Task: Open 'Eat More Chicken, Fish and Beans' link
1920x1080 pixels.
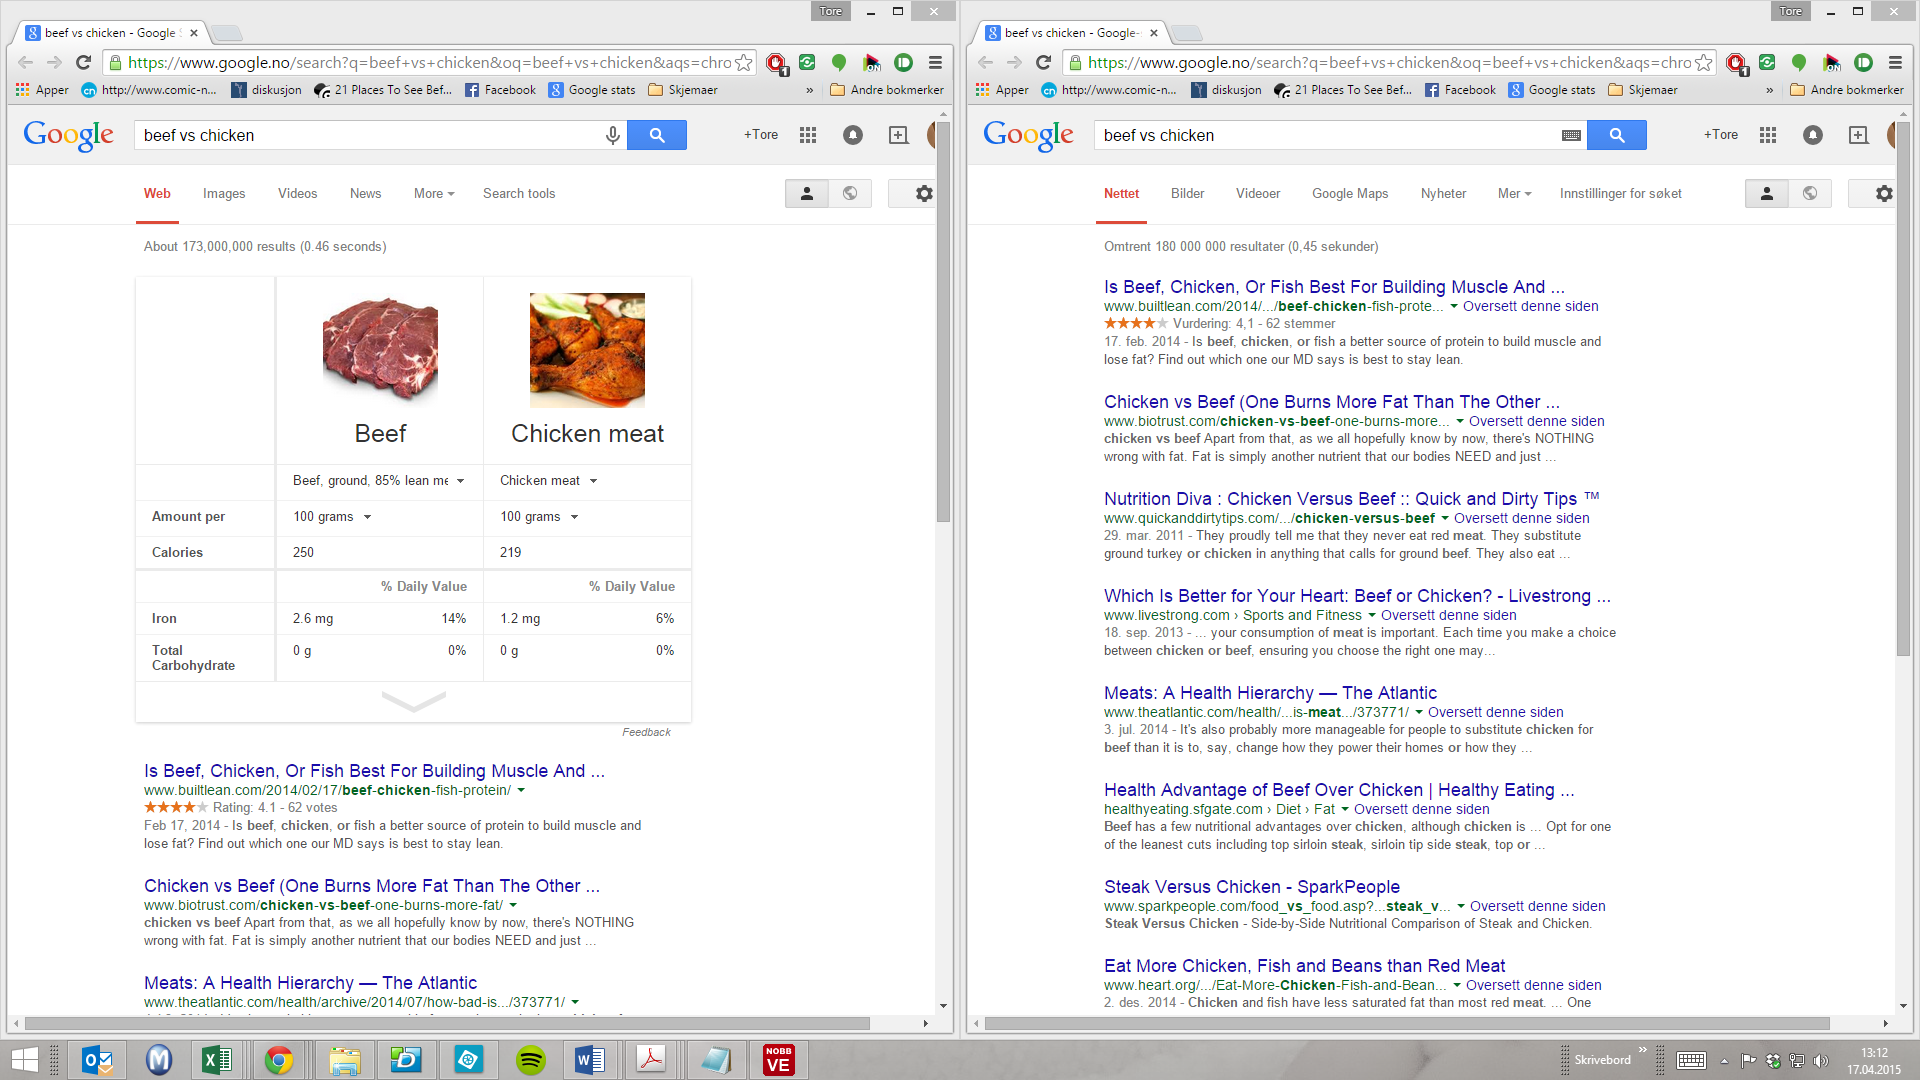Action: click(x=1305, y=966)
